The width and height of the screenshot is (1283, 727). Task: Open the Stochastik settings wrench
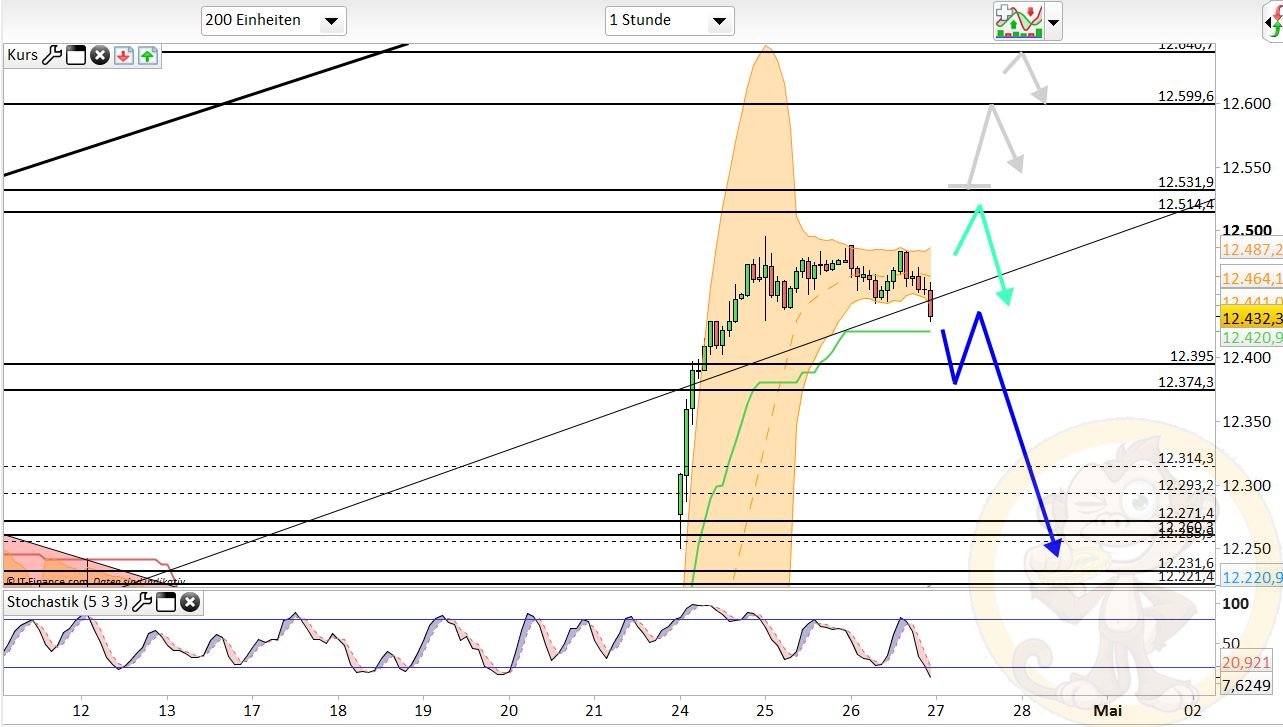coord(143,602)
